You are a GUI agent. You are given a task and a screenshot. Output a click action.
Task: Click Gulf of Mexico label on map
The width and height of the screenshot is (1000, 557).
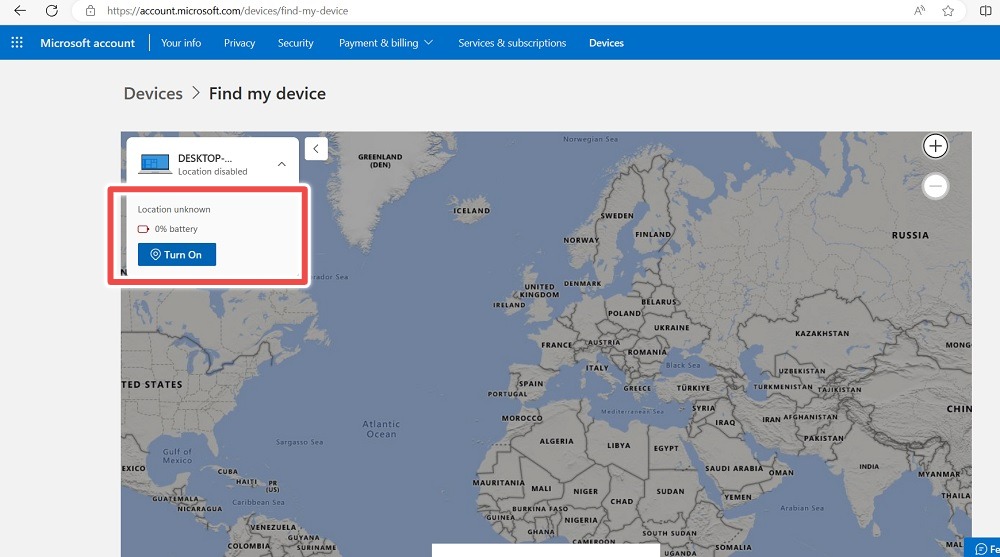pyautogui.click(x=177, y=456)
